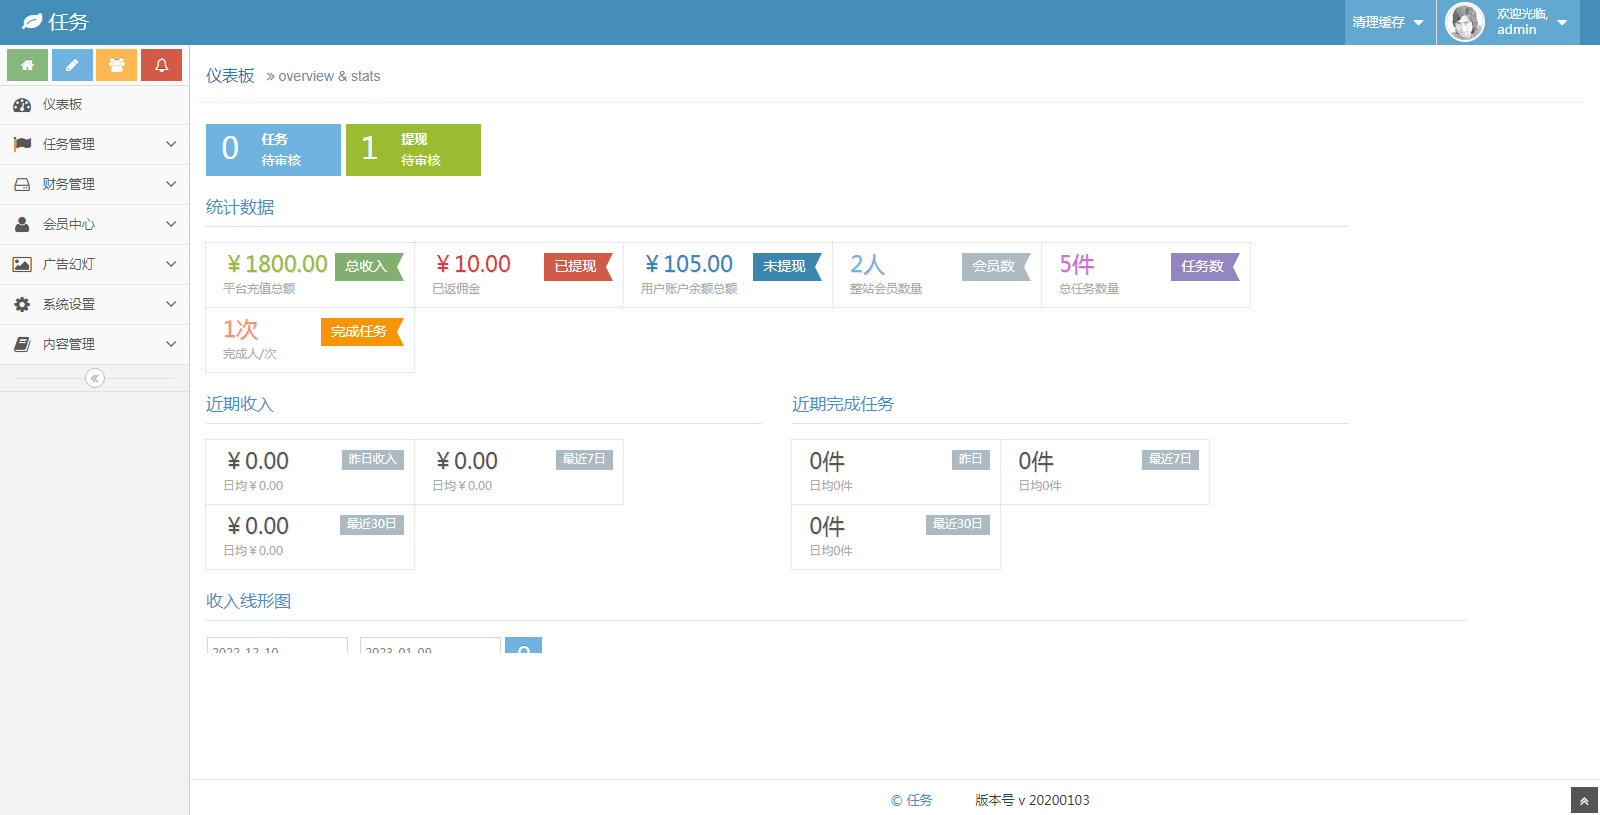This screenshot has height=815, width=1600.
Task: Click the 未提现 blue tag
Action: tap(787, 266)
